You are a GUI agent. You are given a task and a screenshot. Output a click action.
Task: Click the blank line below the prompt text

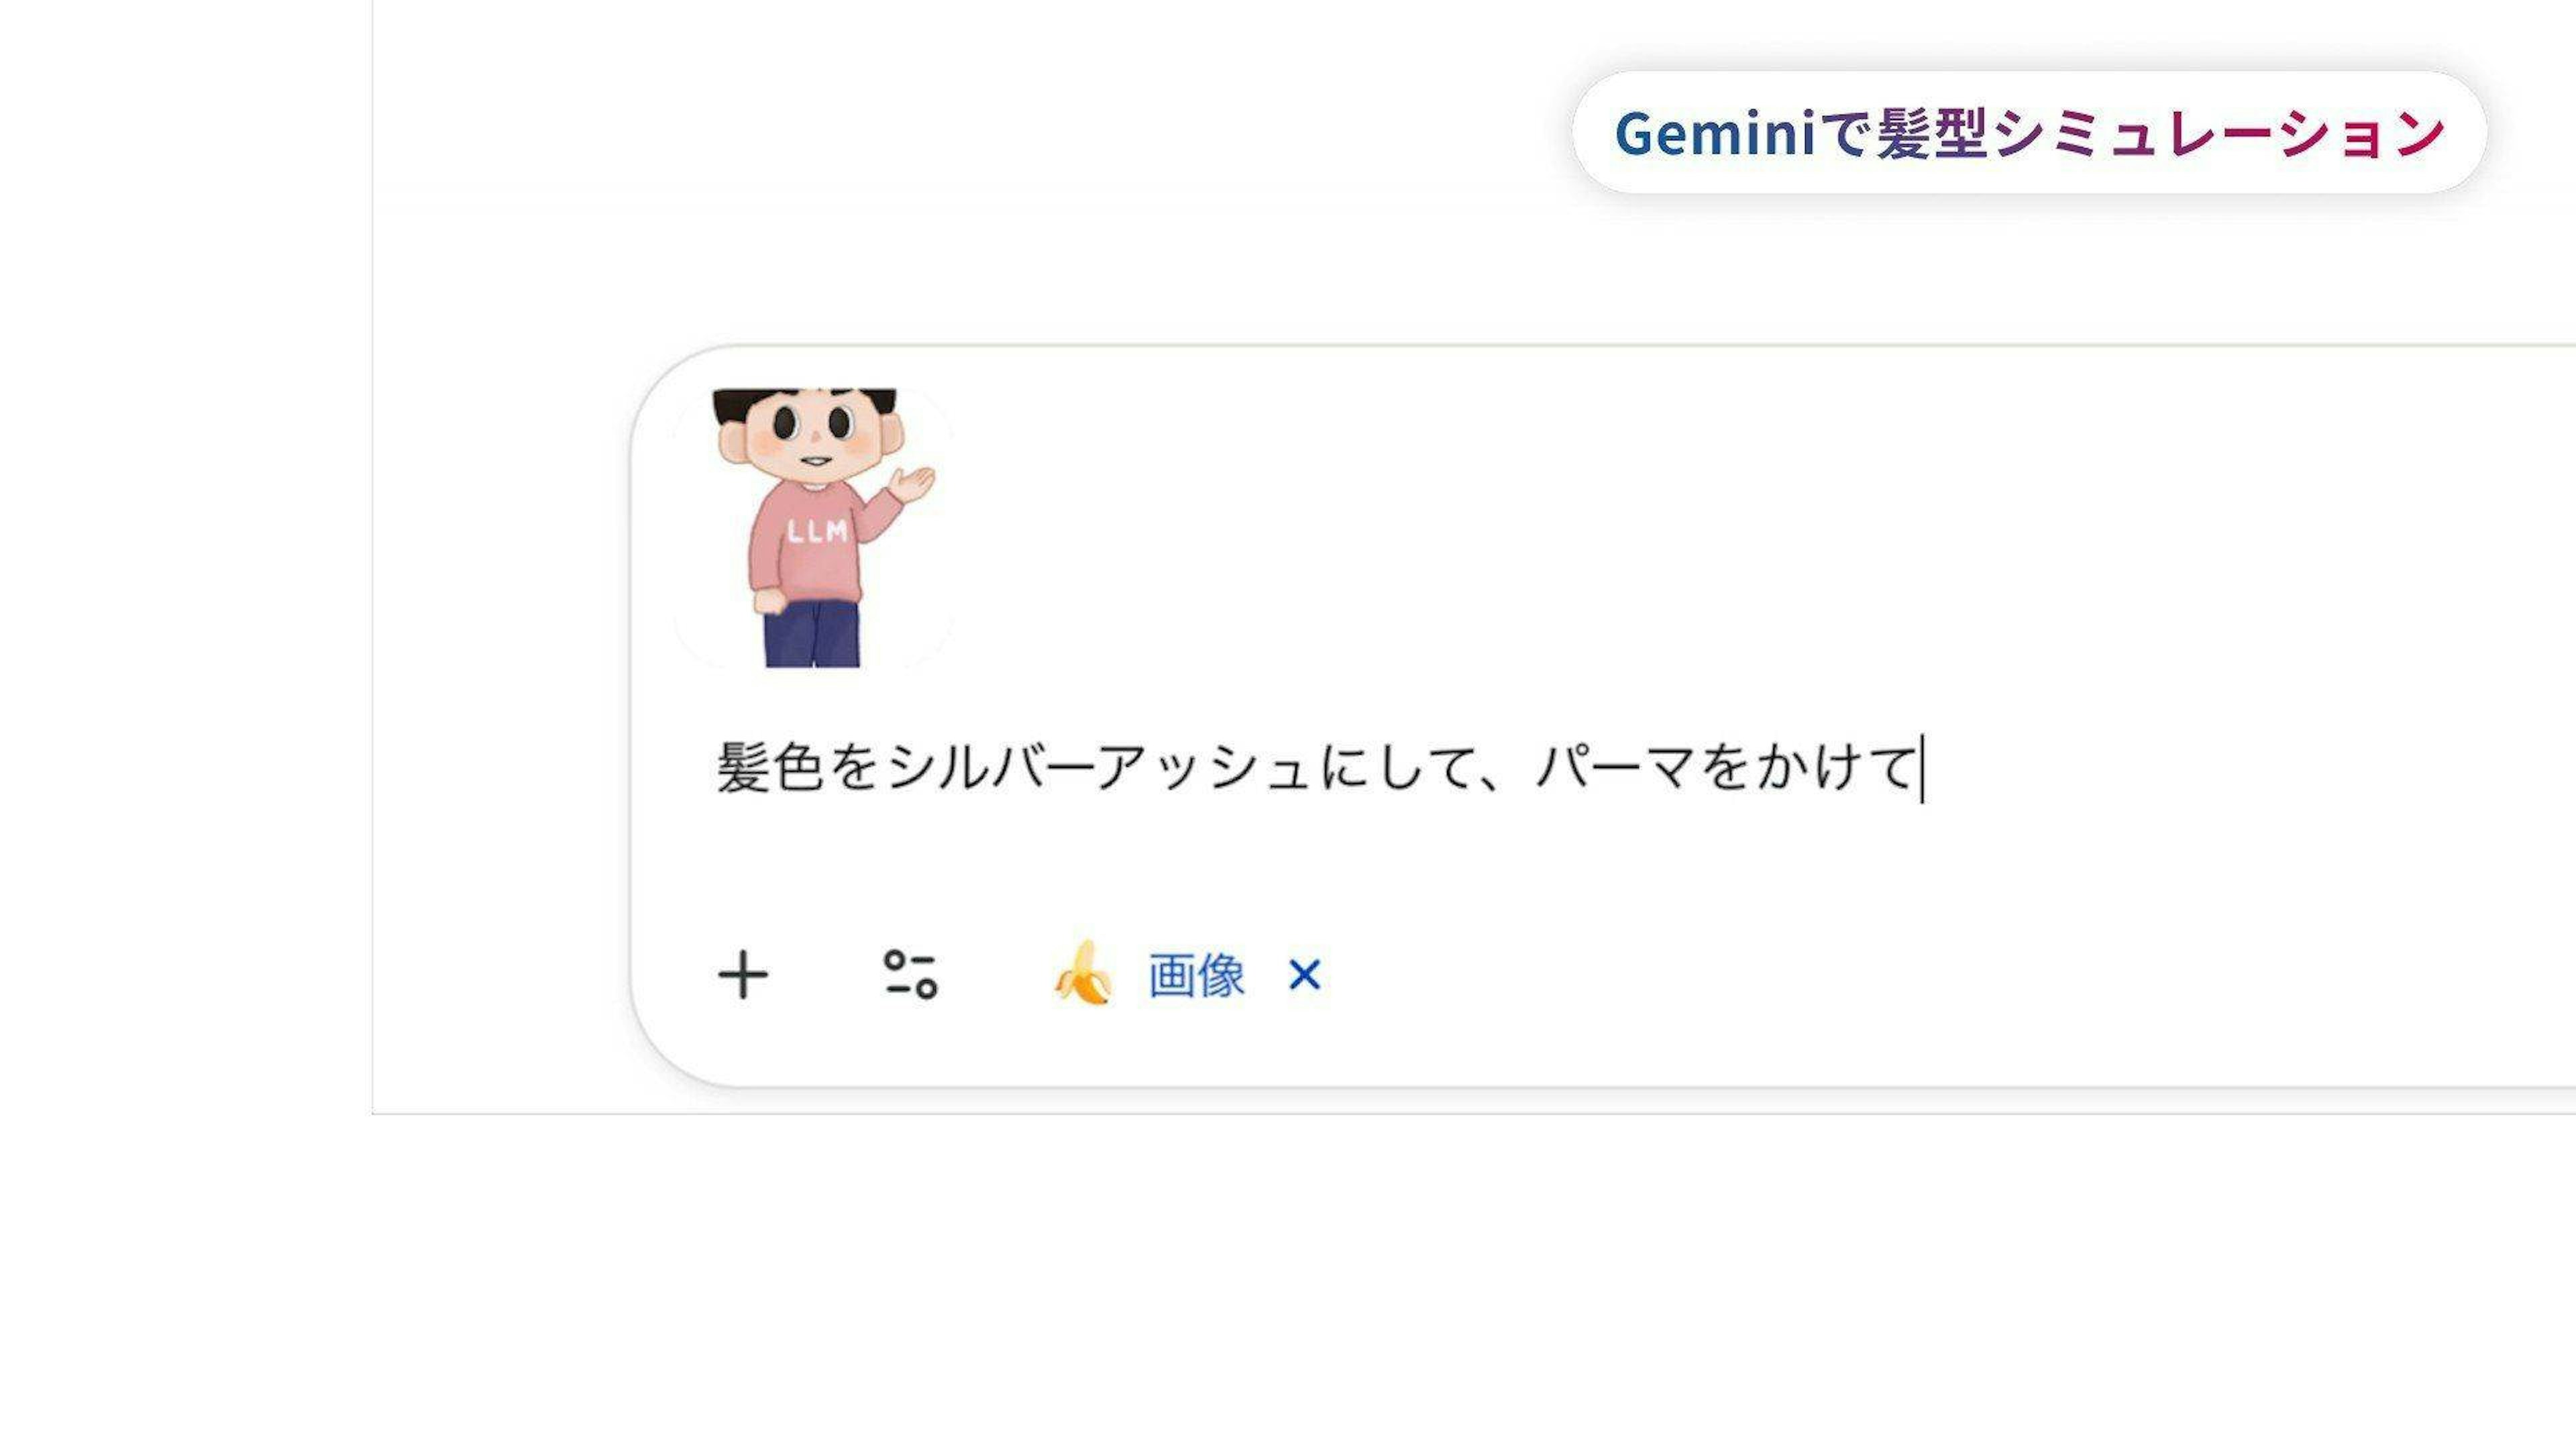(x=1300, y=860)
